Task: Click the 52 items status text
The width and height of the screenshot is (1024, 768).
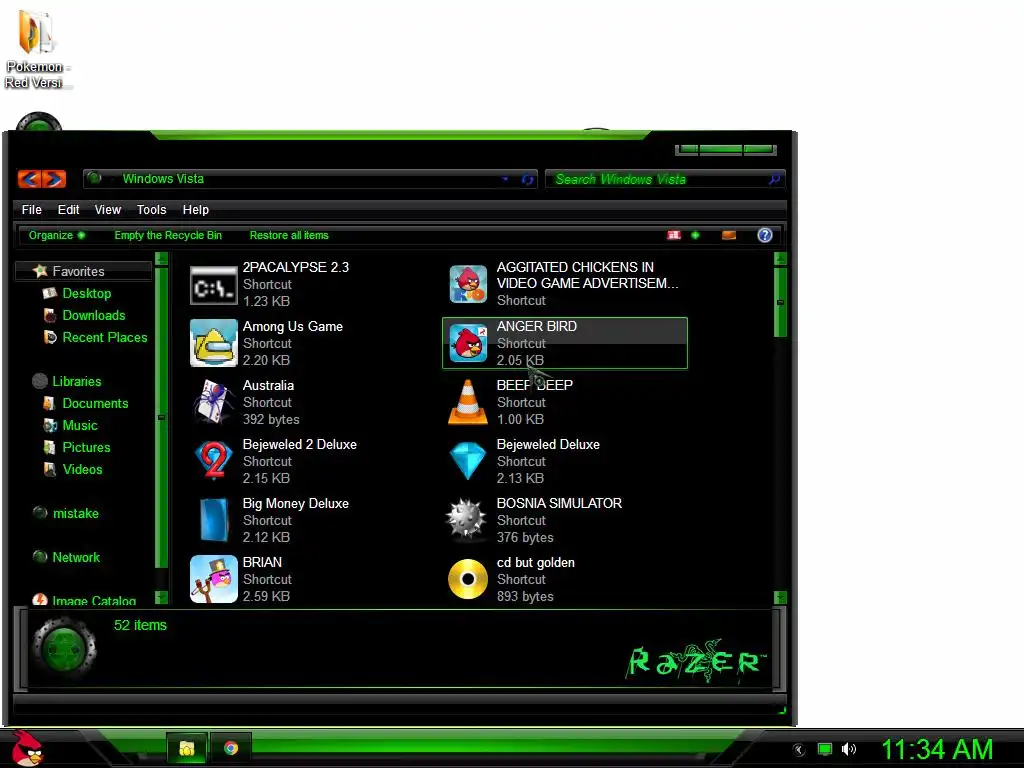Action: click(140, 625)
